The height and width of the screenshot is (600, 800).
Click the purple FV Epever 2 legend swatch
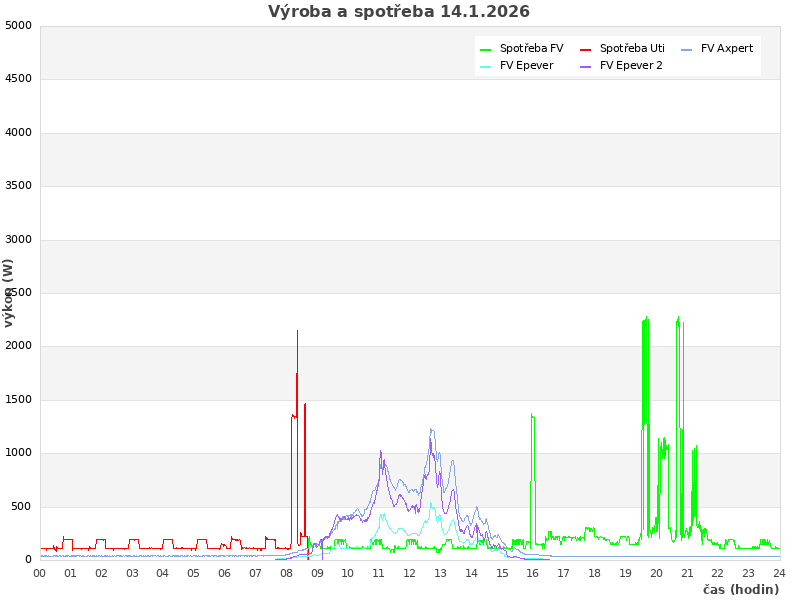pyautogui.click(x=586, y=66)
